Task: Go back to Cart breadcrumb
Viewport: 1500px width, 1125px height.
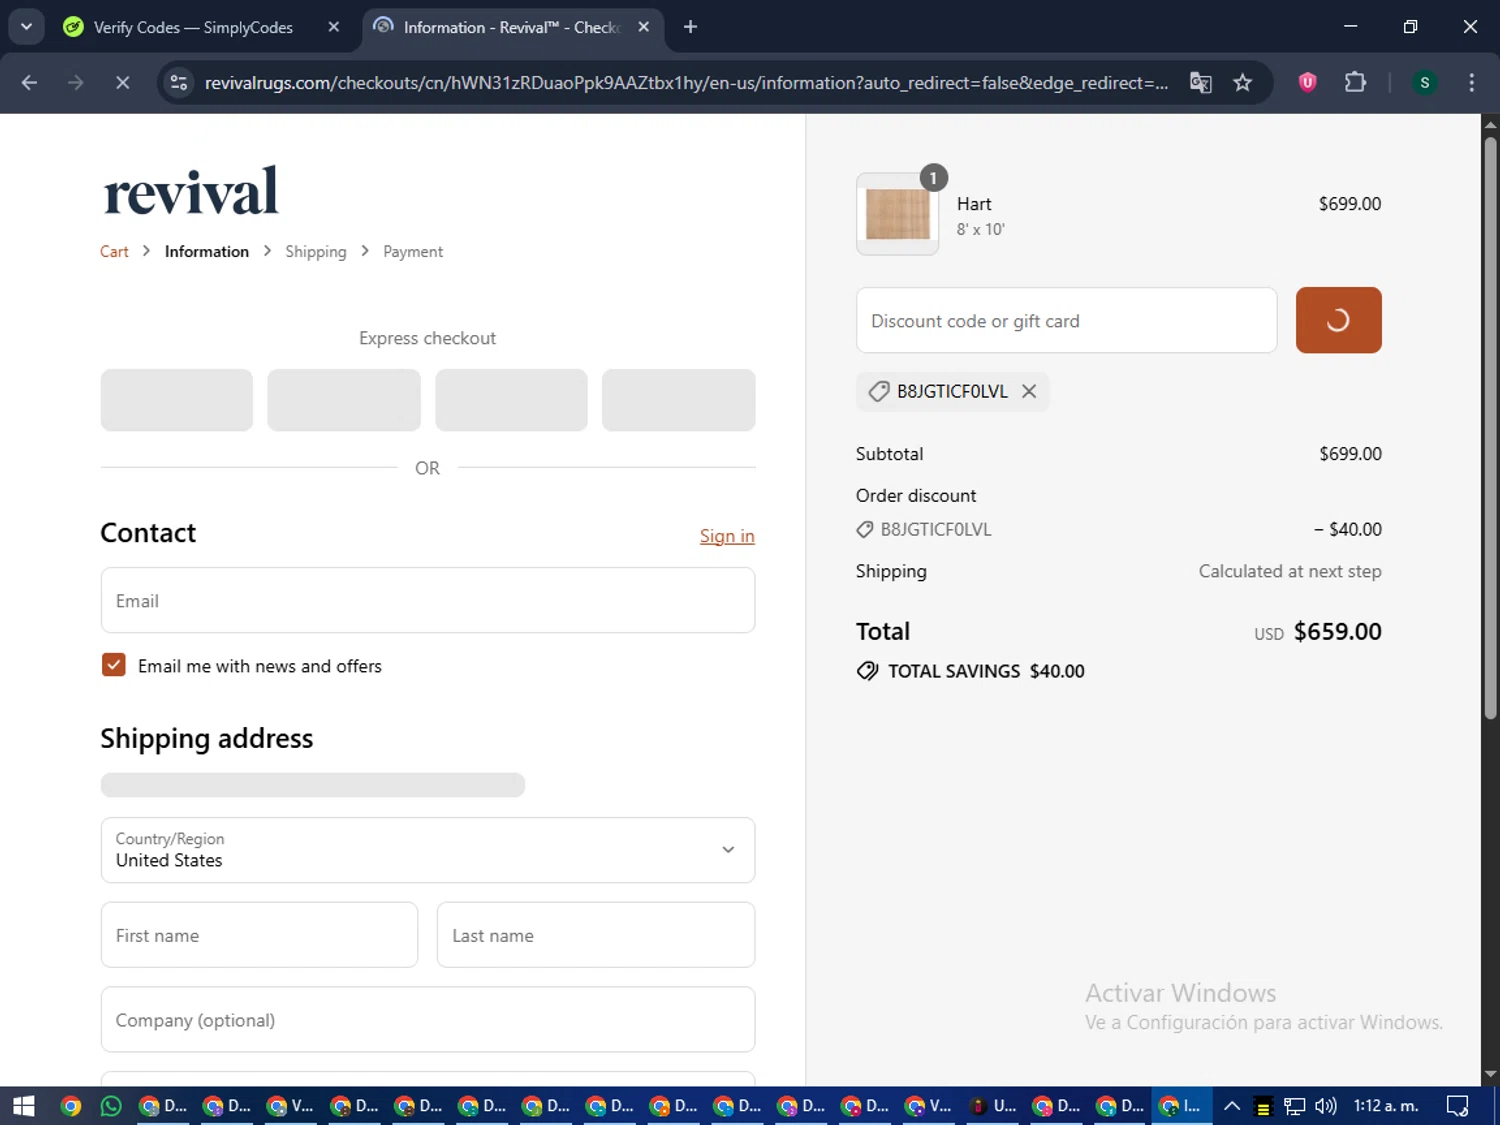Action: pyautogui.click(x=114, y=252)
